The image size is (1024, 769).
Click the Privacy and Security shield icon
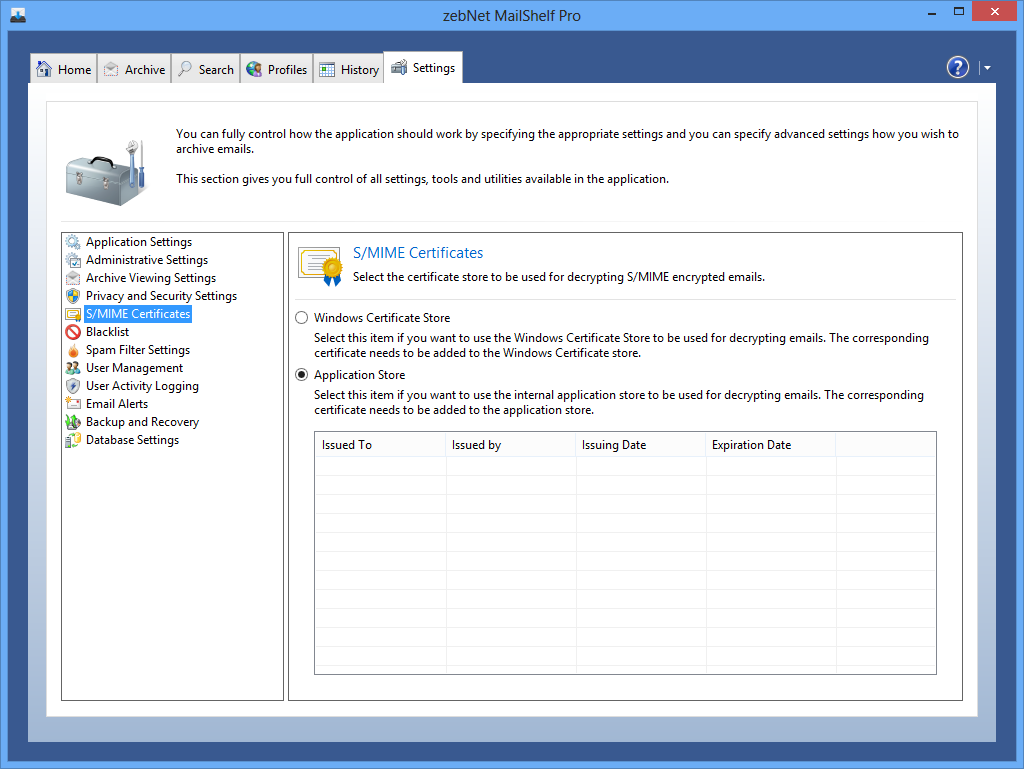coord(73,296)
